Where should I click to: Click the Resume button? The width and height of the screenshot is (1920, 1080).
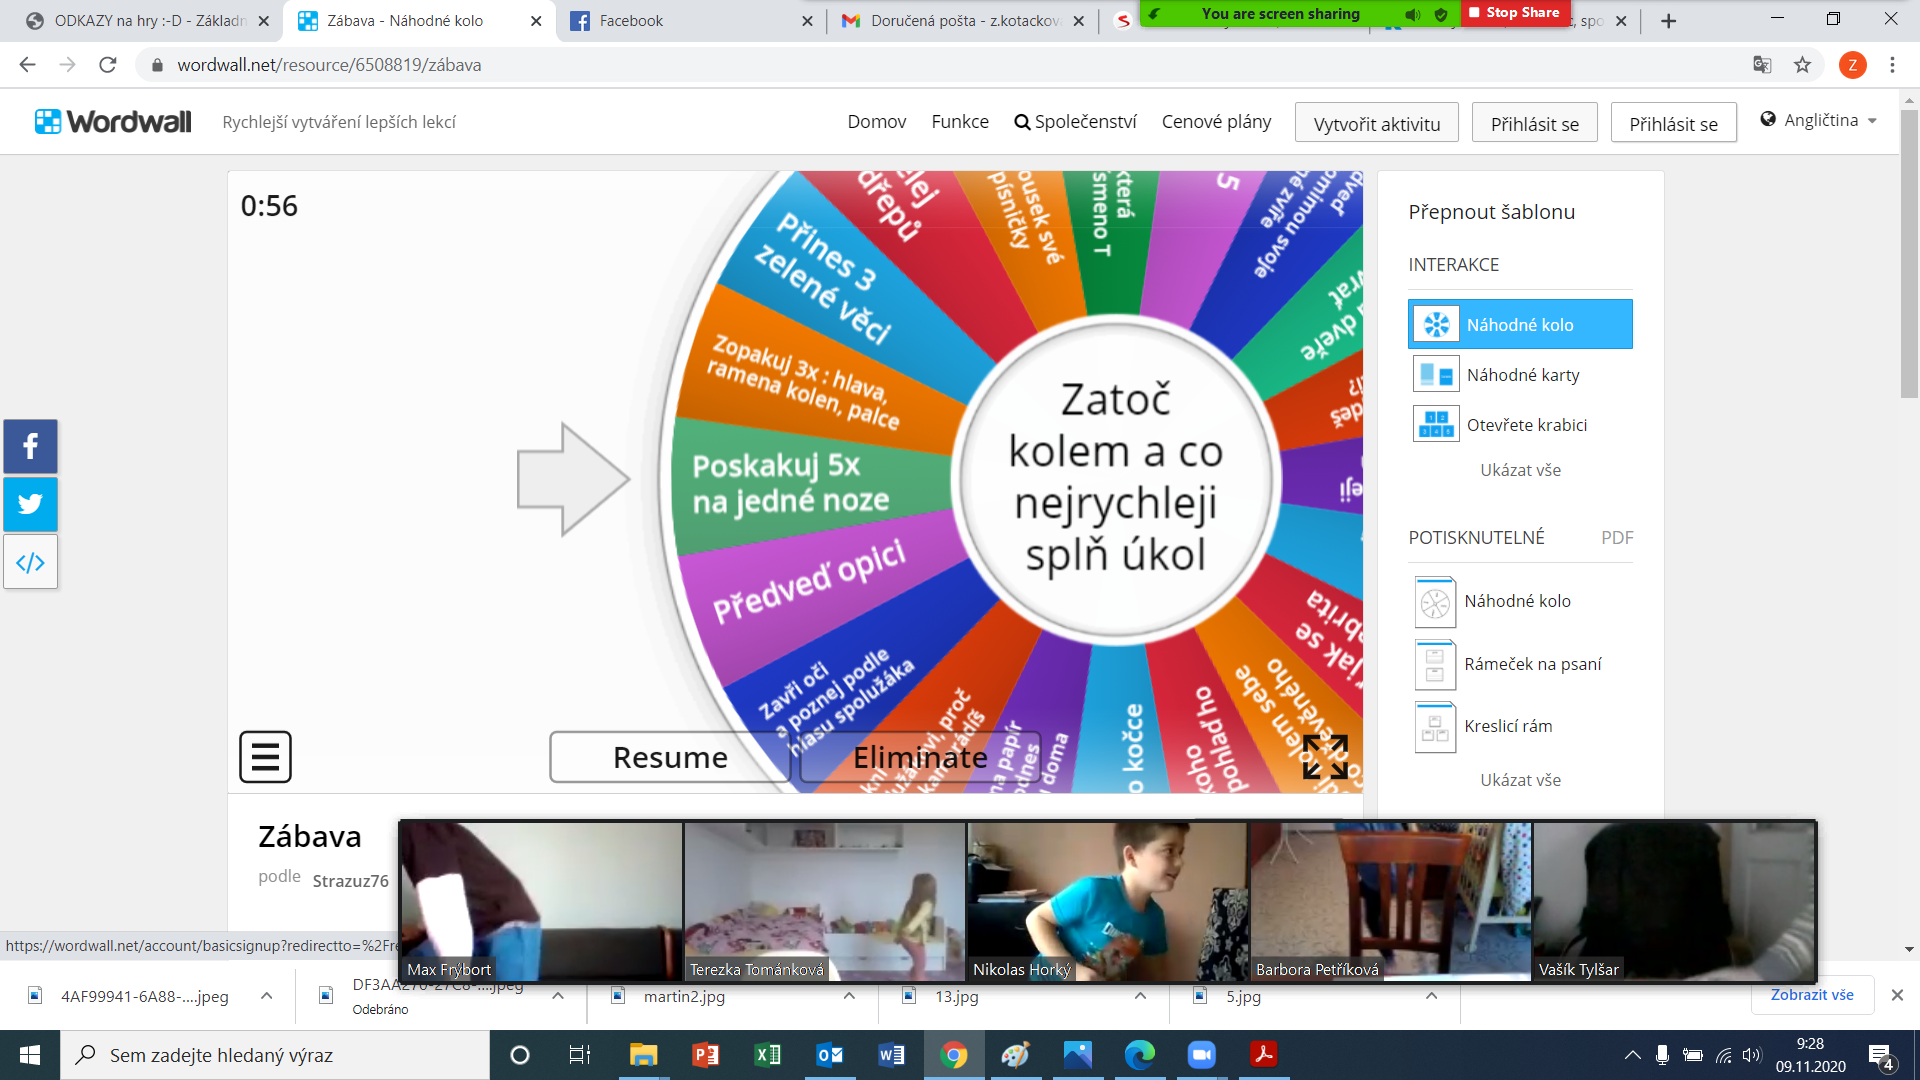[669, 757]
